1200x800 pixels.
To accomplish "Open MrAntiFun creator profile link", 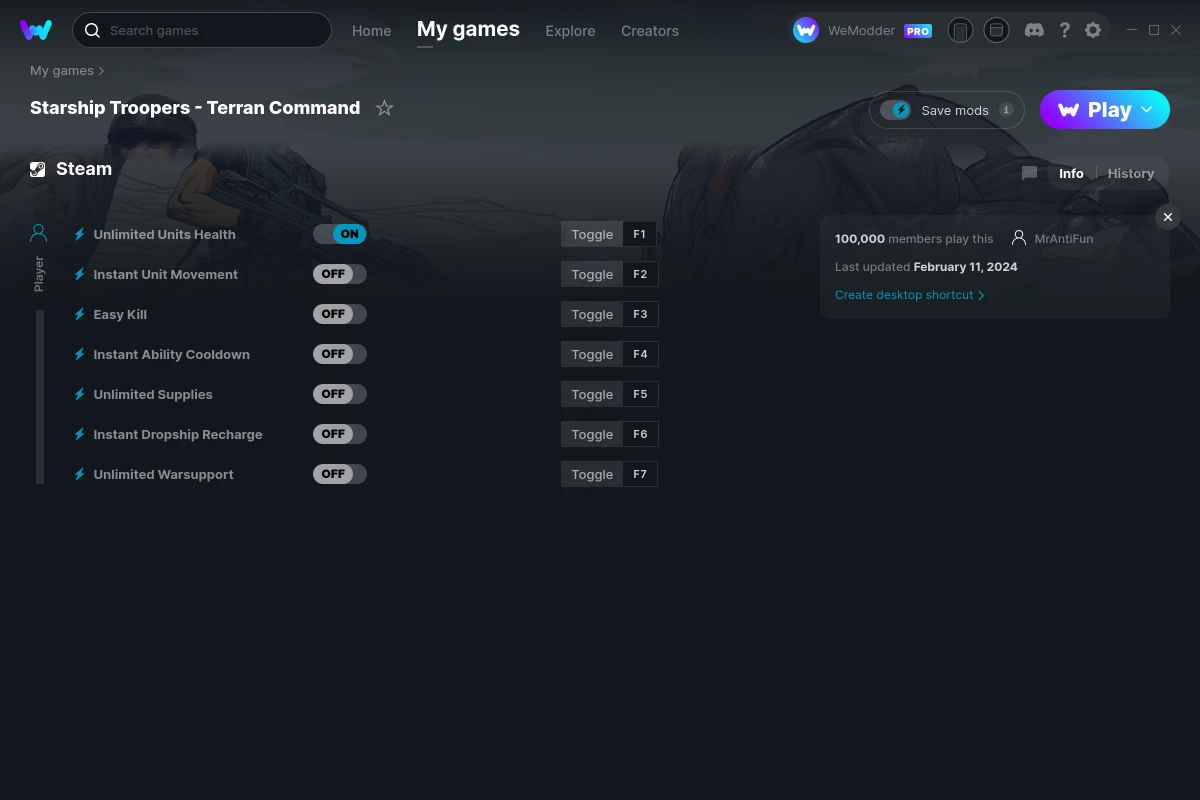I will point(1064,239).
